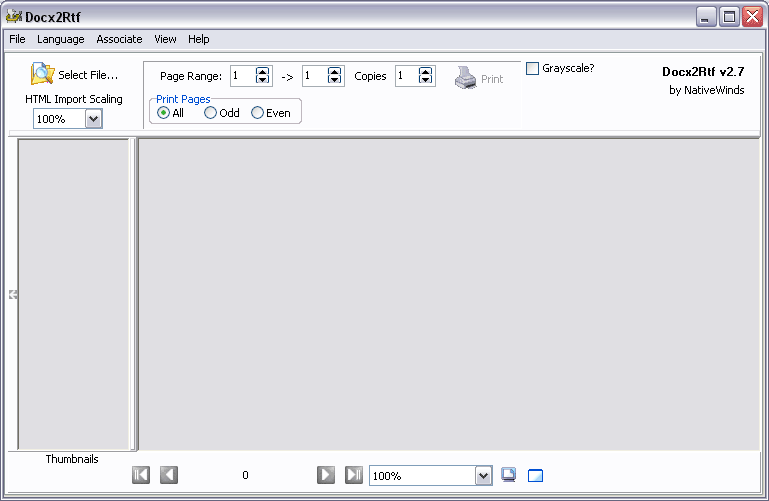
Task: Enable the Grayscale checkbox
Action: click(x=532, y=68)
